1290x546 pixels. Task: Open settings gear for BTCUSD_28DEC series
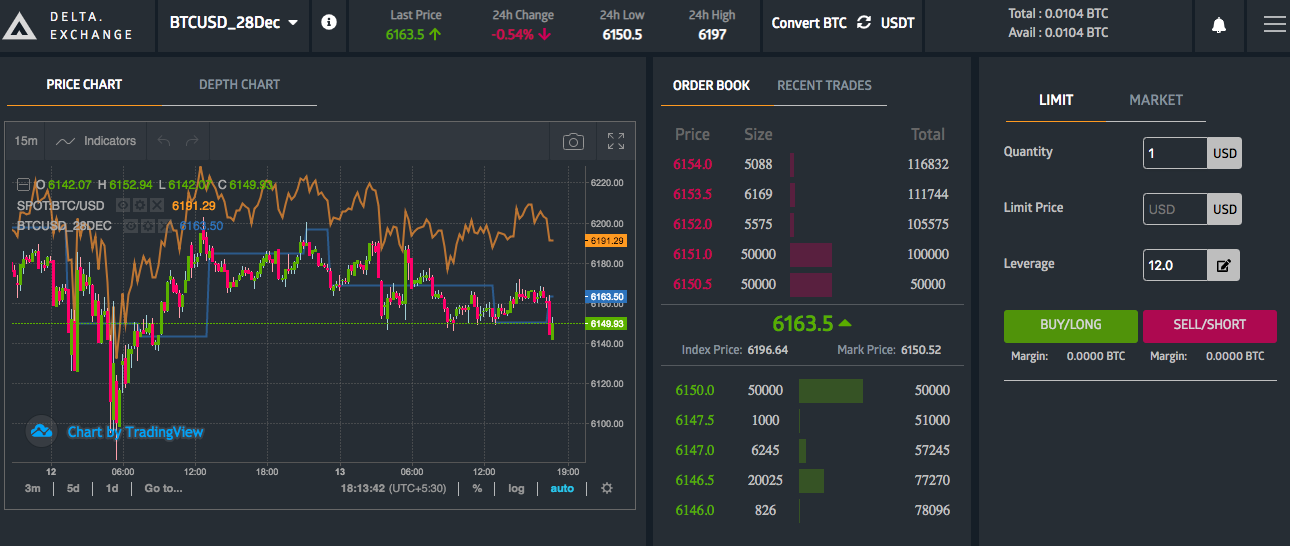tap(147, 226)
